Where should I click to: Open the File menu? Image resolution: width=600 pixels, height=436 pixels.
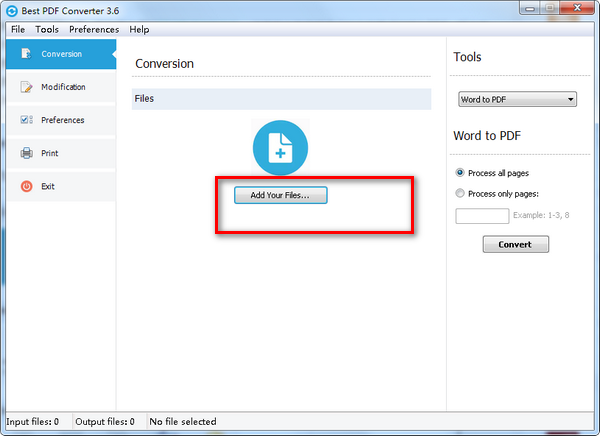pyautogui.click(x=18, y=30)
